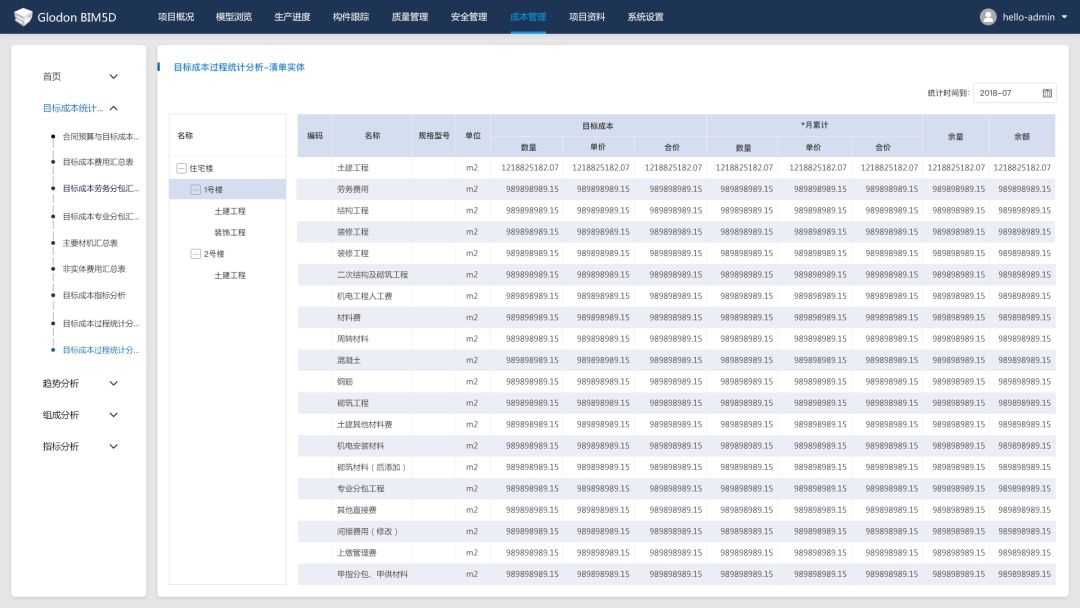Expand the 首页 sidebar chevron
This screenshot has height=608, width=1080.
click(113, 77)
